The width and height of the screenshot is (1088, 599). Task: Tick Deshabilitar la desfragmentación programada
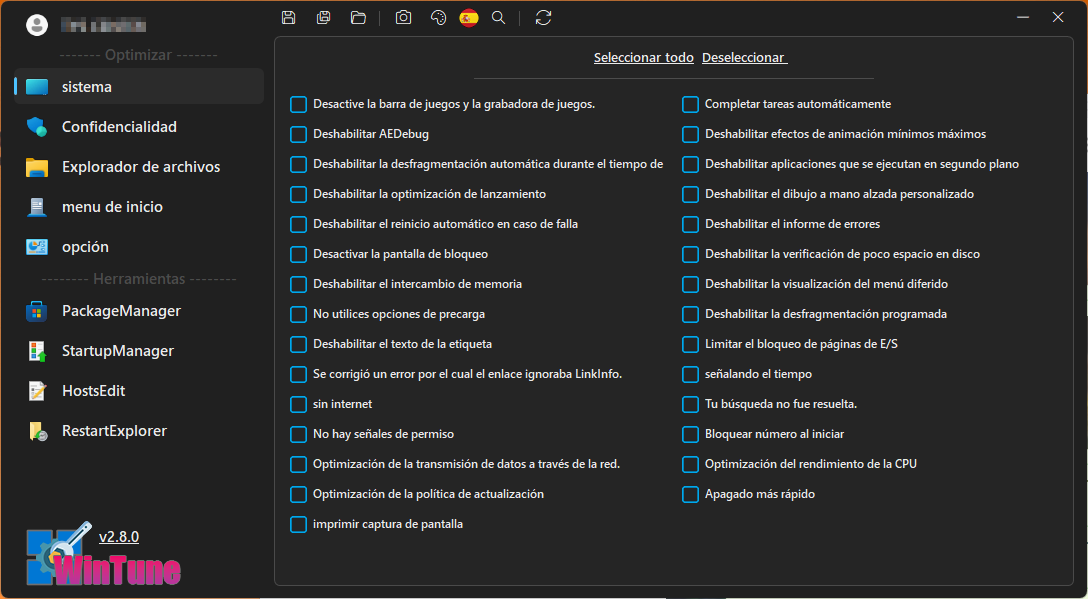(x=690, y=314)
